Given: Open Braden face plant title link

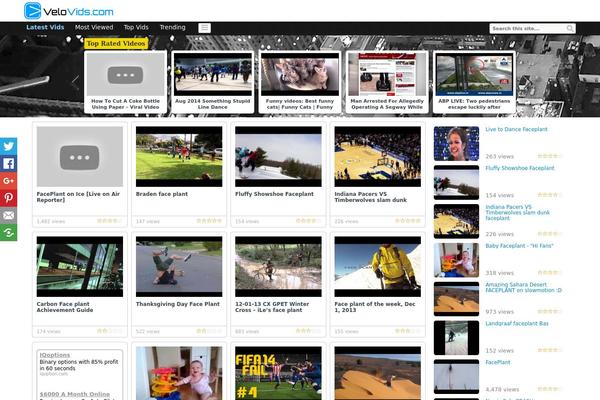Looking at the screenshot, I should click(162, 194).
